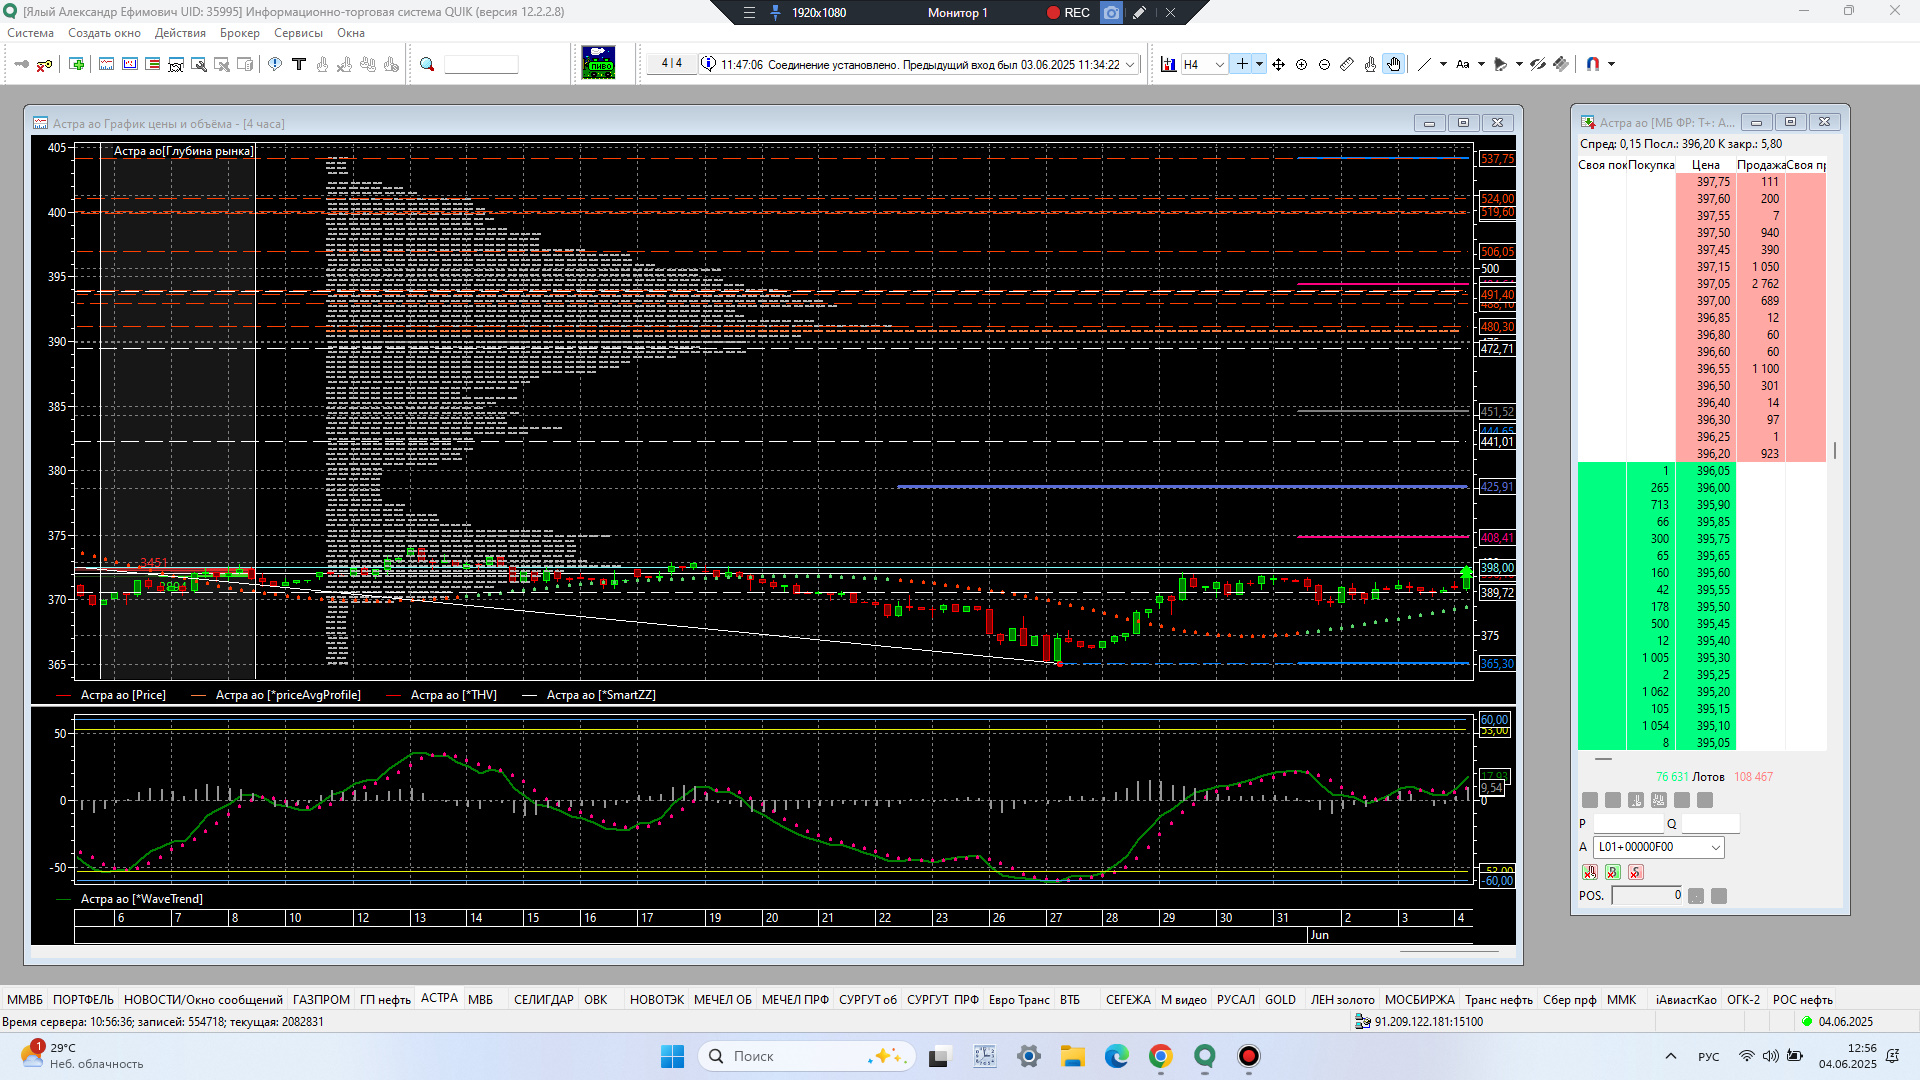This screenshot has width=1920, height=1080.
Task: Toggle the hand pan mode
Action: tap(1394, 64)
